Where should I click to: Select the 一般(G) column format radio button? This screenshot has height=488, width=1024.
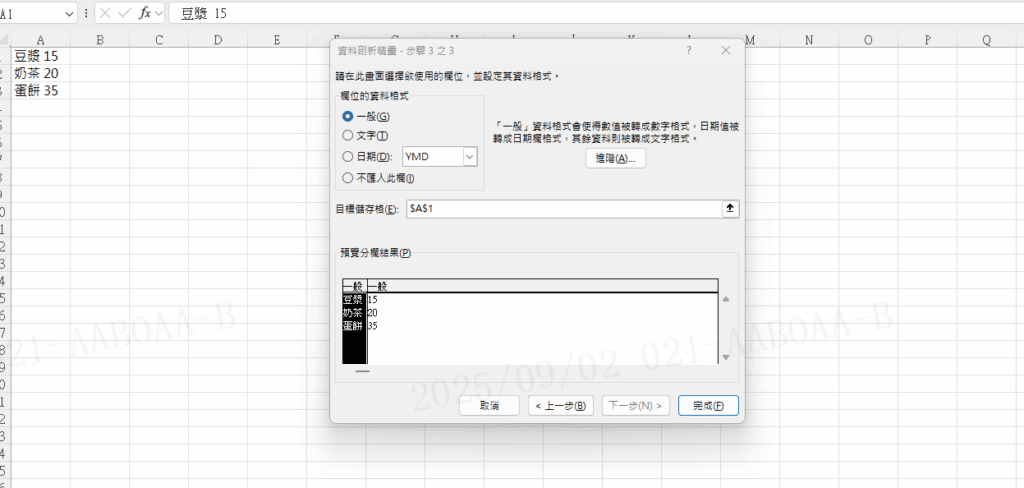pyautogui.click(x=348, y=117)
